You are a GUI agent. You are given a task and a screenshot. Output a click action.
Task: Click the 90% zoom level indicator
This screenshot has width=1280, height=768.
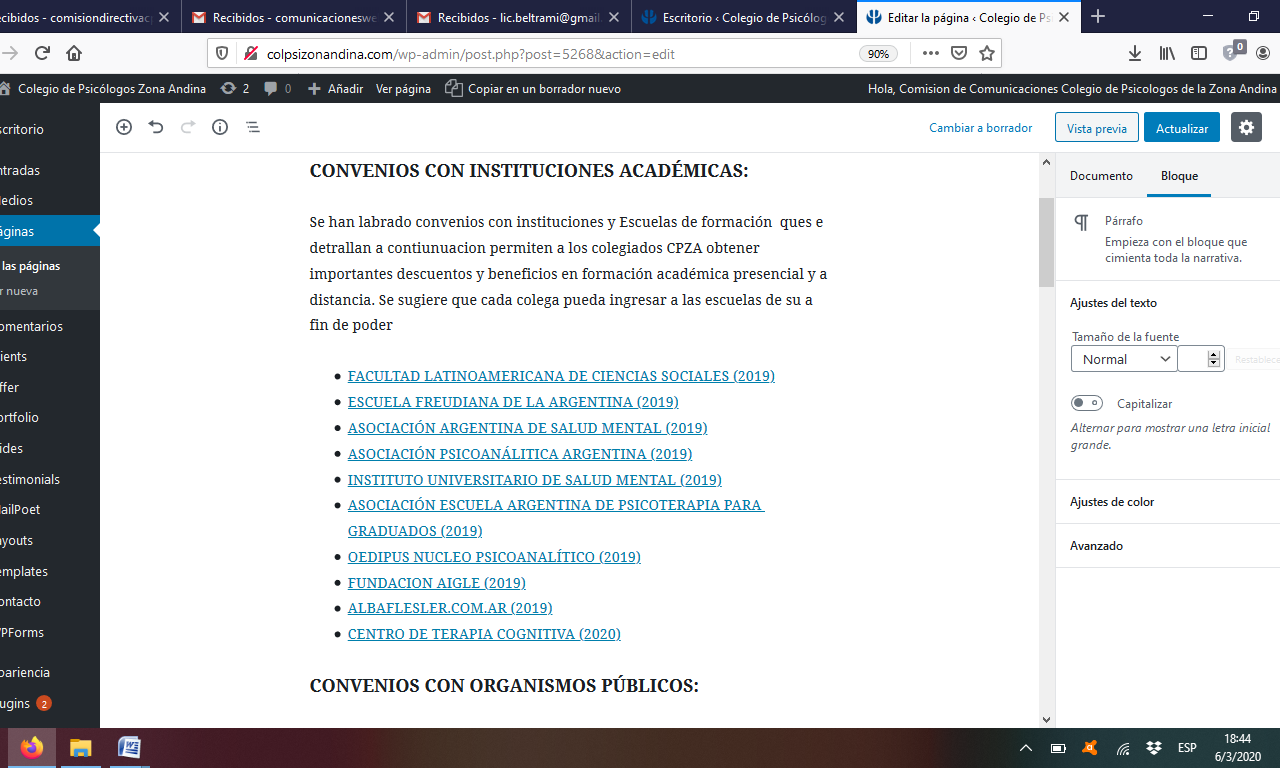click(x=879, y=54)
